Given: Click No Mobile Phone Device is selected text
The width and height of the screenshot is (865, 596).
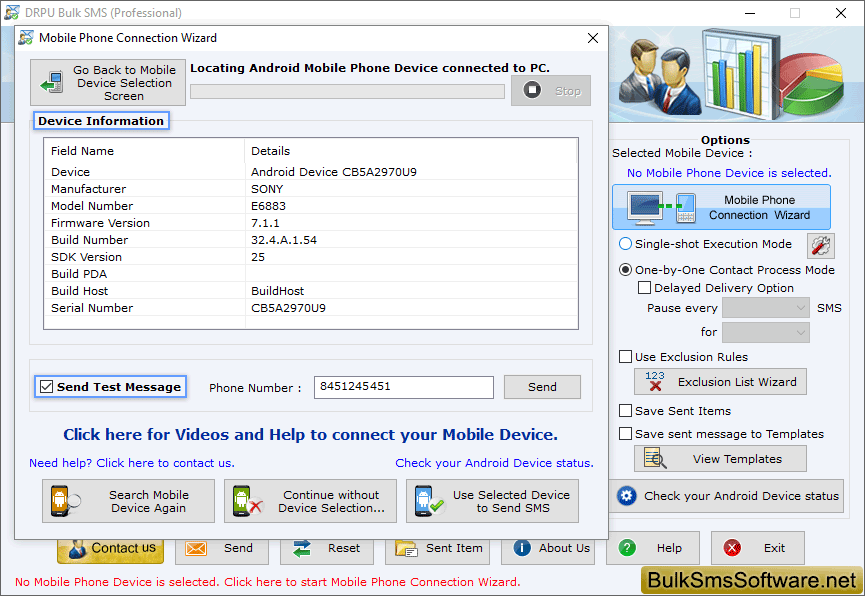Looking at the screenshot, I should tap(729, 173).
